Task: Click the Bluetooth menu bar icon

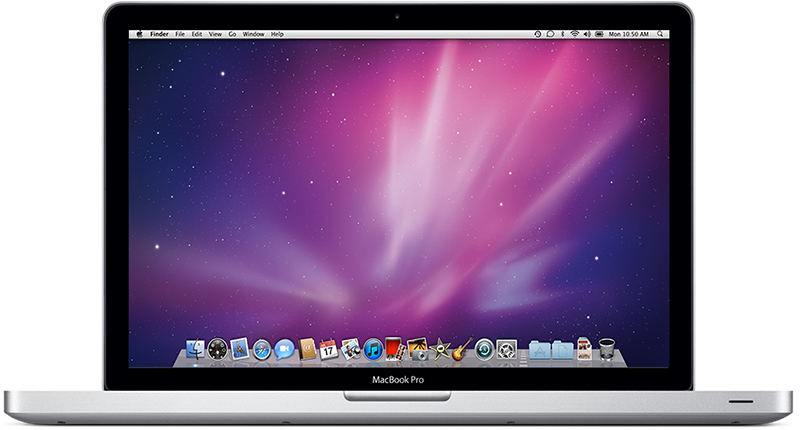Action: point(561,34)
